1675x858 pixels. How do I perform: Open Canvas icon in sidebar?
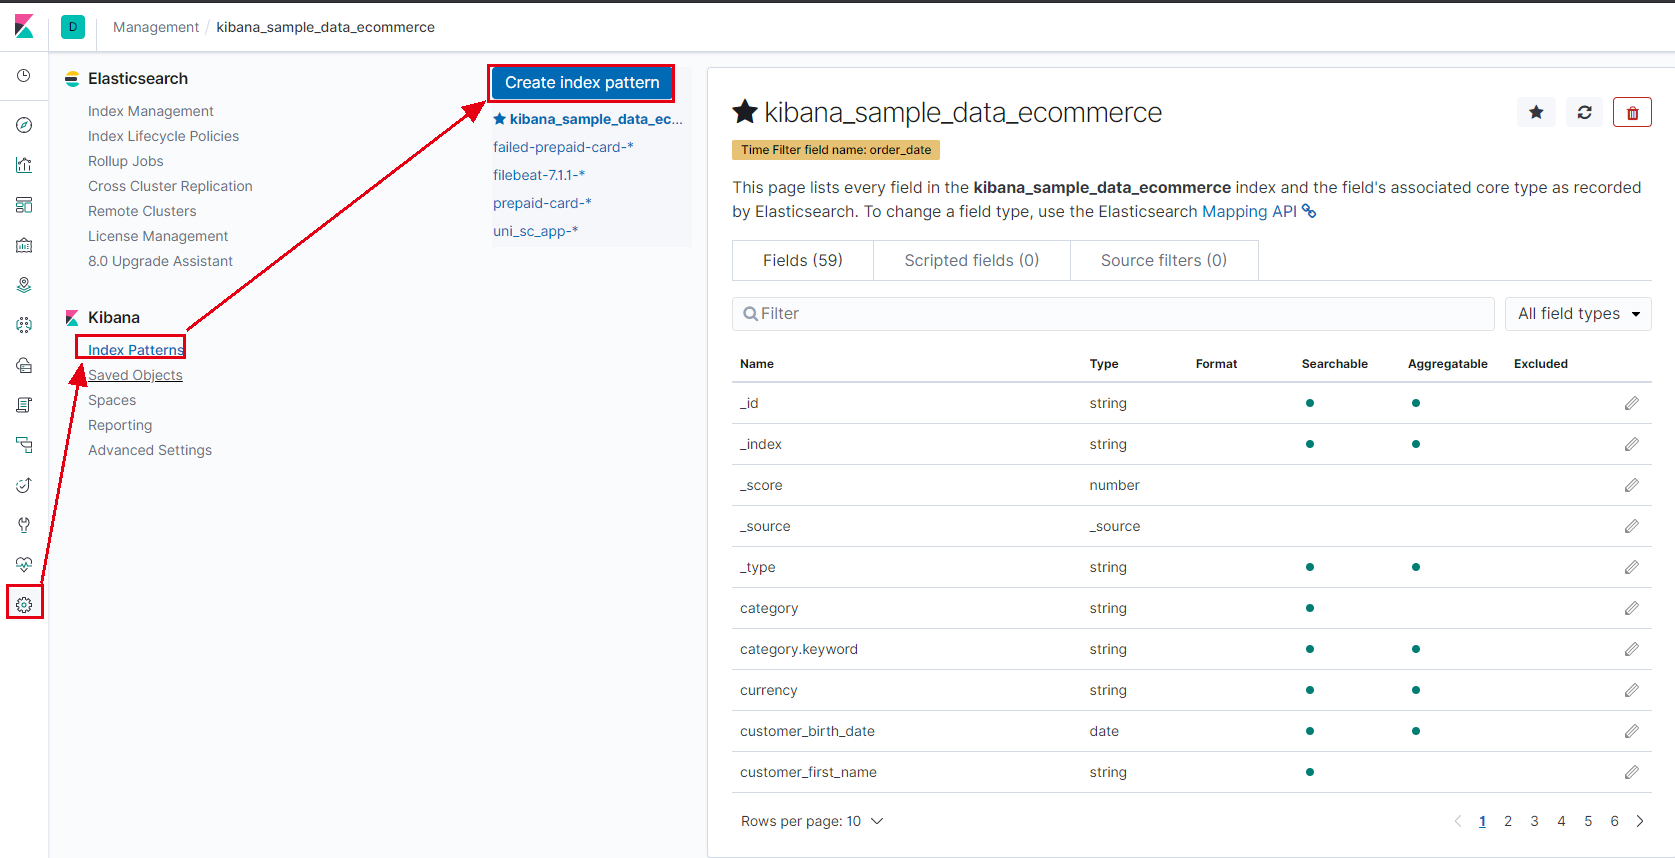coord(24,245)
